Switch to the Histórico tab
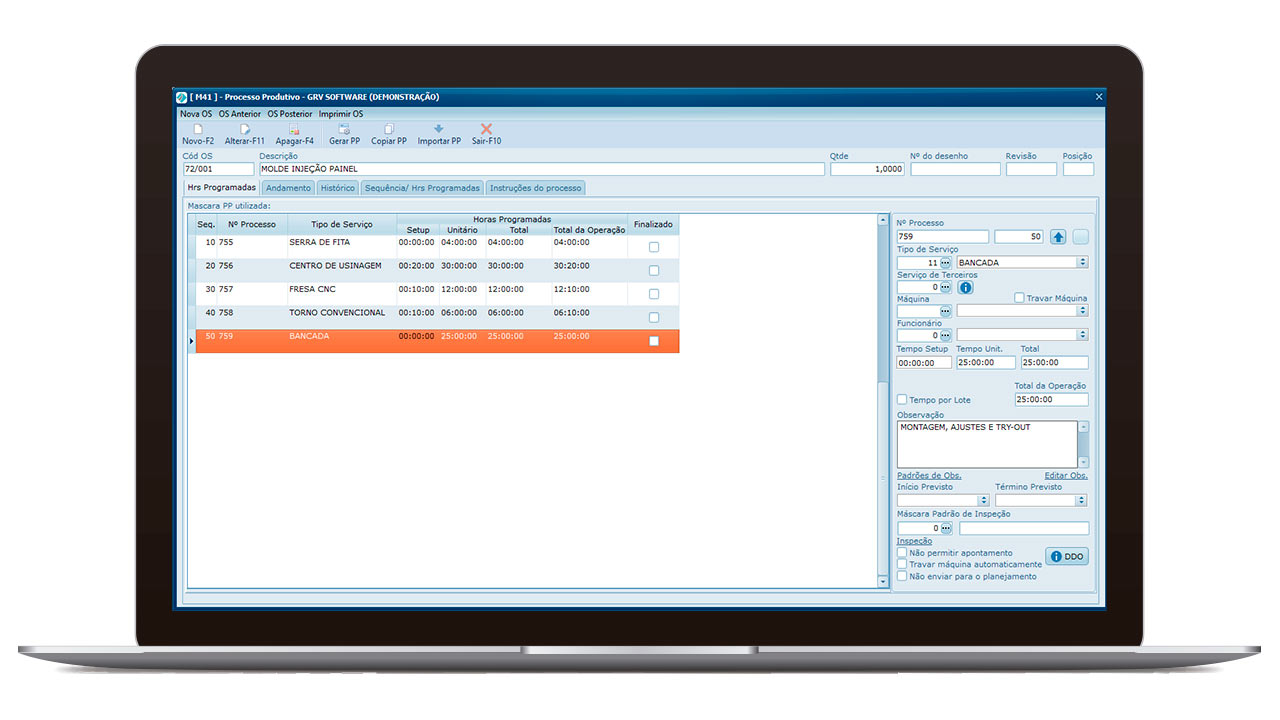The width and height of the screenshot is (1280, 720). pos(338,188)
